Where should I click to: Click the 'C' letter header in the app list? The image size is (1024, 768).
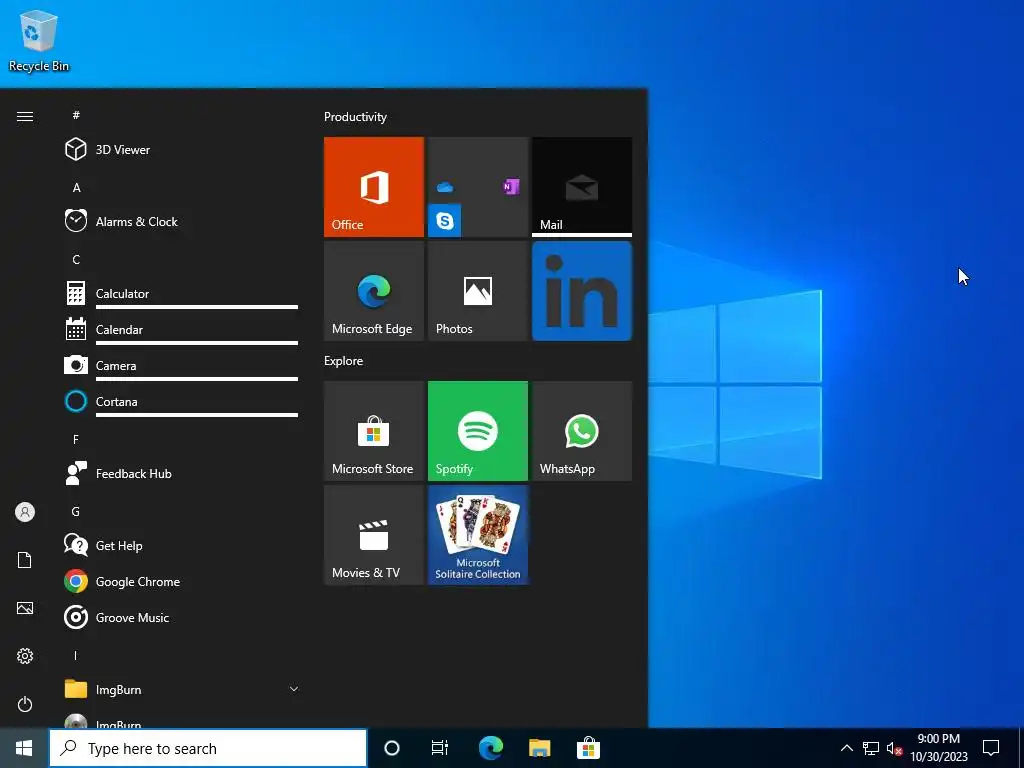(76, 259)
